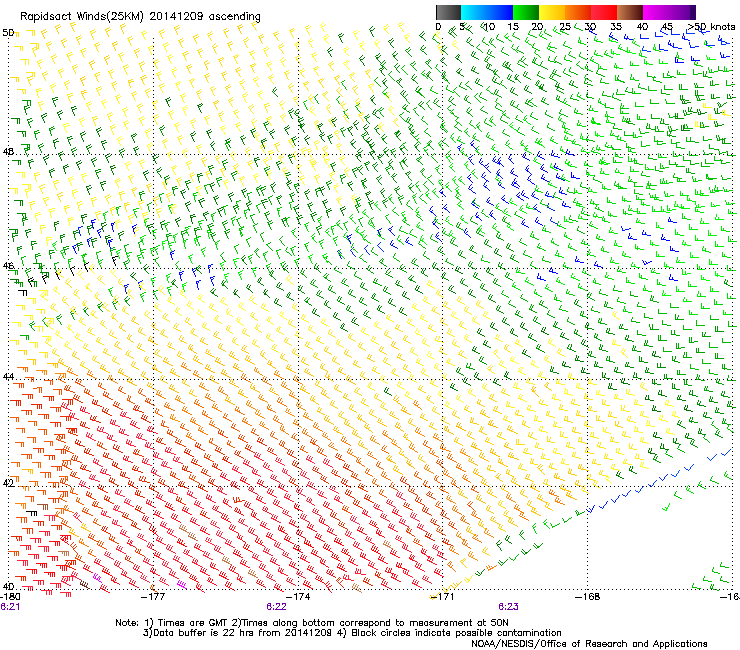Select the gray 0-5 knots legend segment
740x650 pixels.
[x=448, y=12]
